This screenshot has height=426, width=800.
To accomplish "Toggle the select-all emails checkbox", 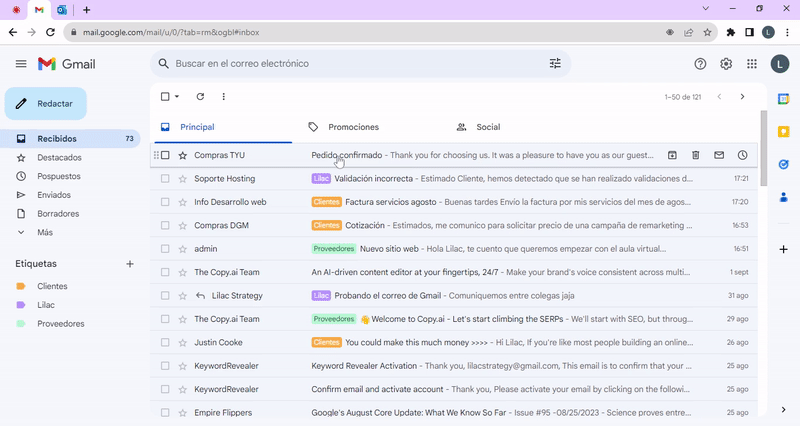I will tap(165, 96).
